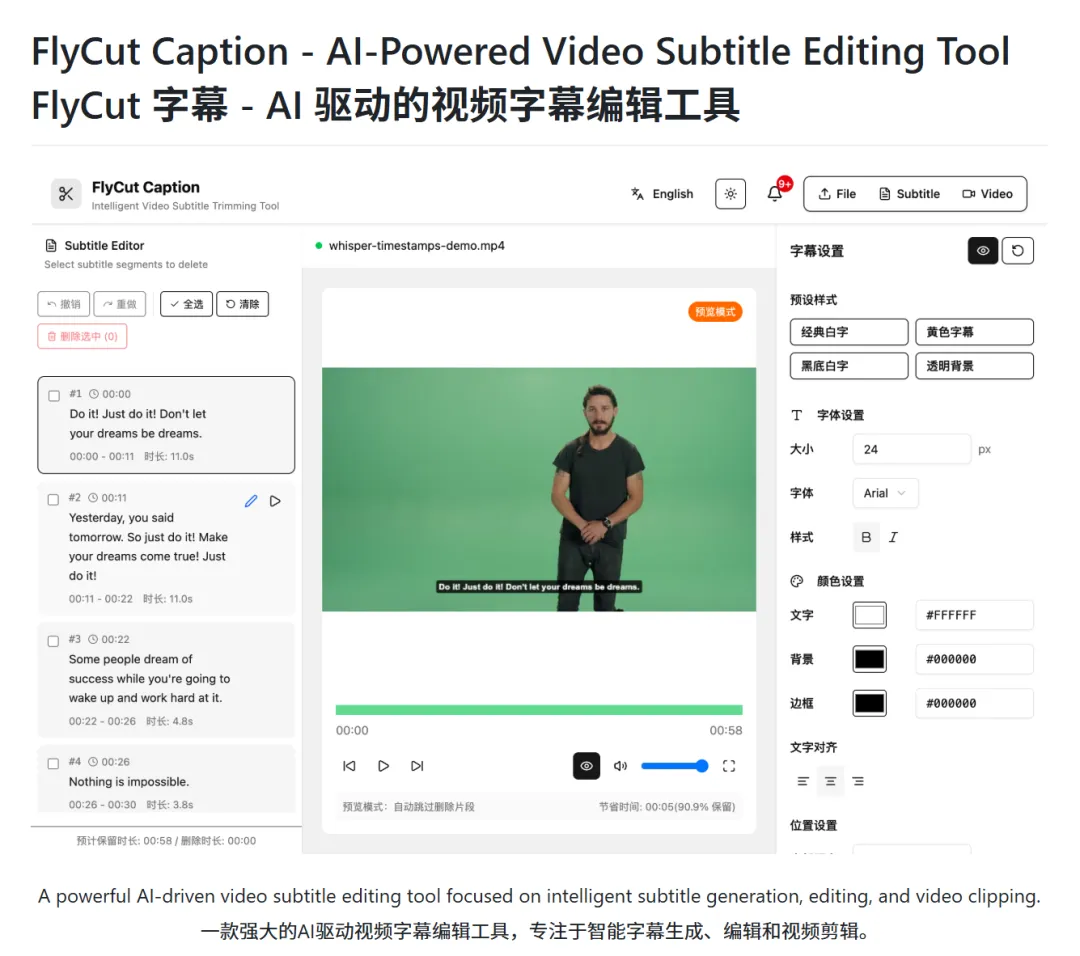This screenshot has width=1080, height=956.
Task: Open the black 背景 color swatch
Action: [869, 659]
